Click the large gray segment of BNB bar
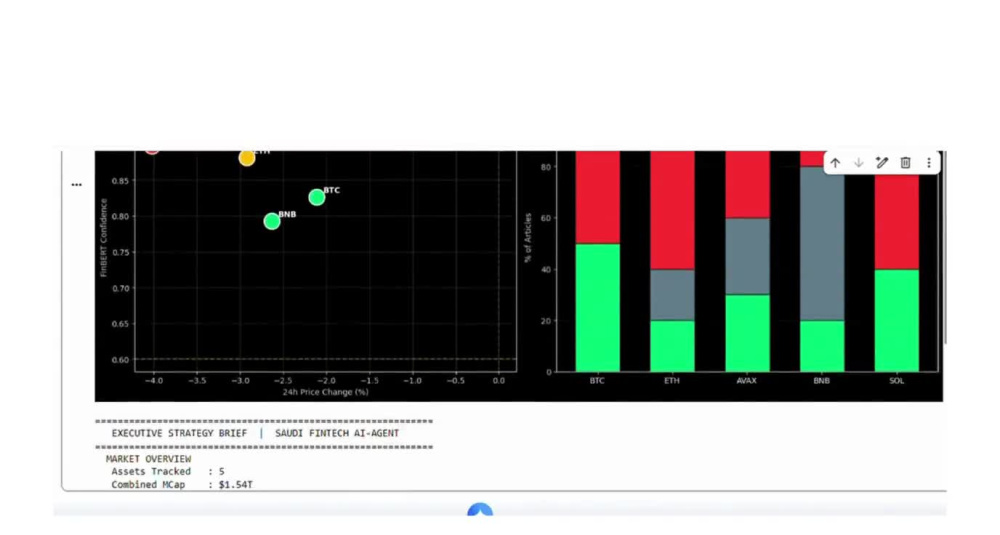Screen dimensions: 1000x535 pyautogui.click(x=822, y=244)
